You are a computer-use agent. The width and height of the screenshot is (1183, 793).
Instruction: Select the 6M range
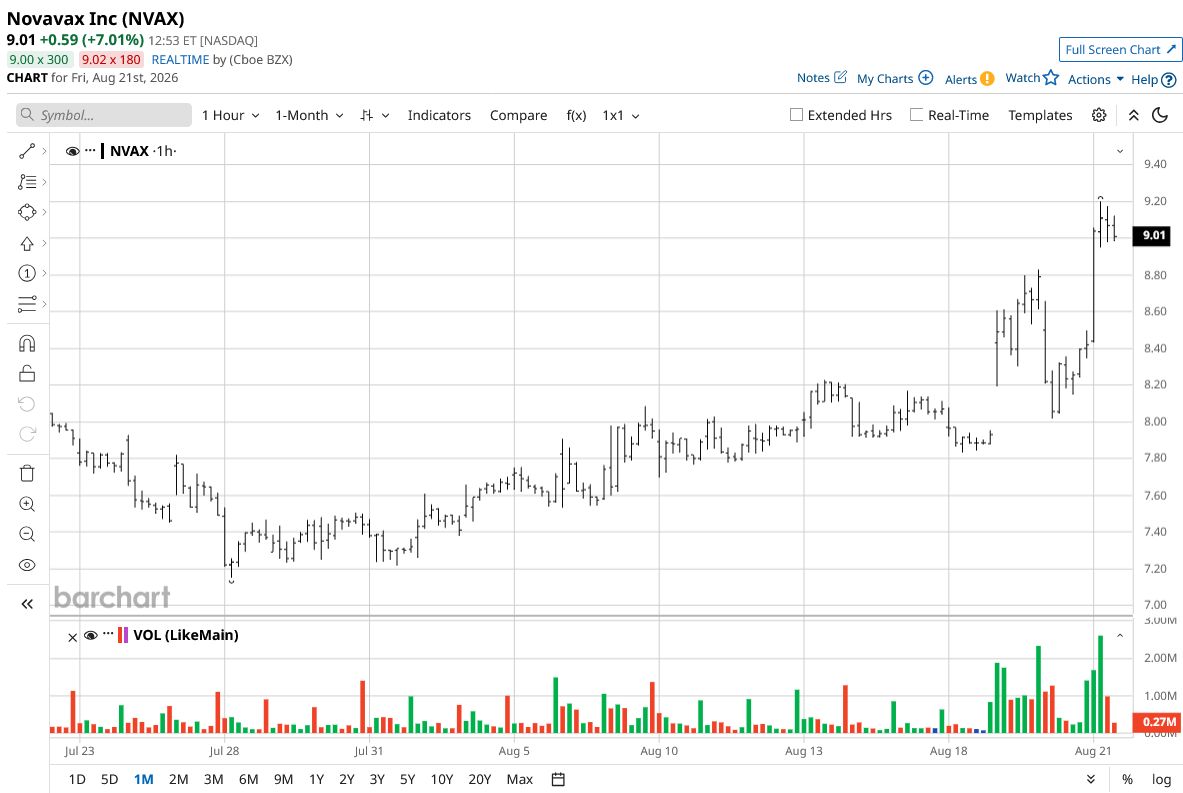pyautogui.click(x=248, y=779)
